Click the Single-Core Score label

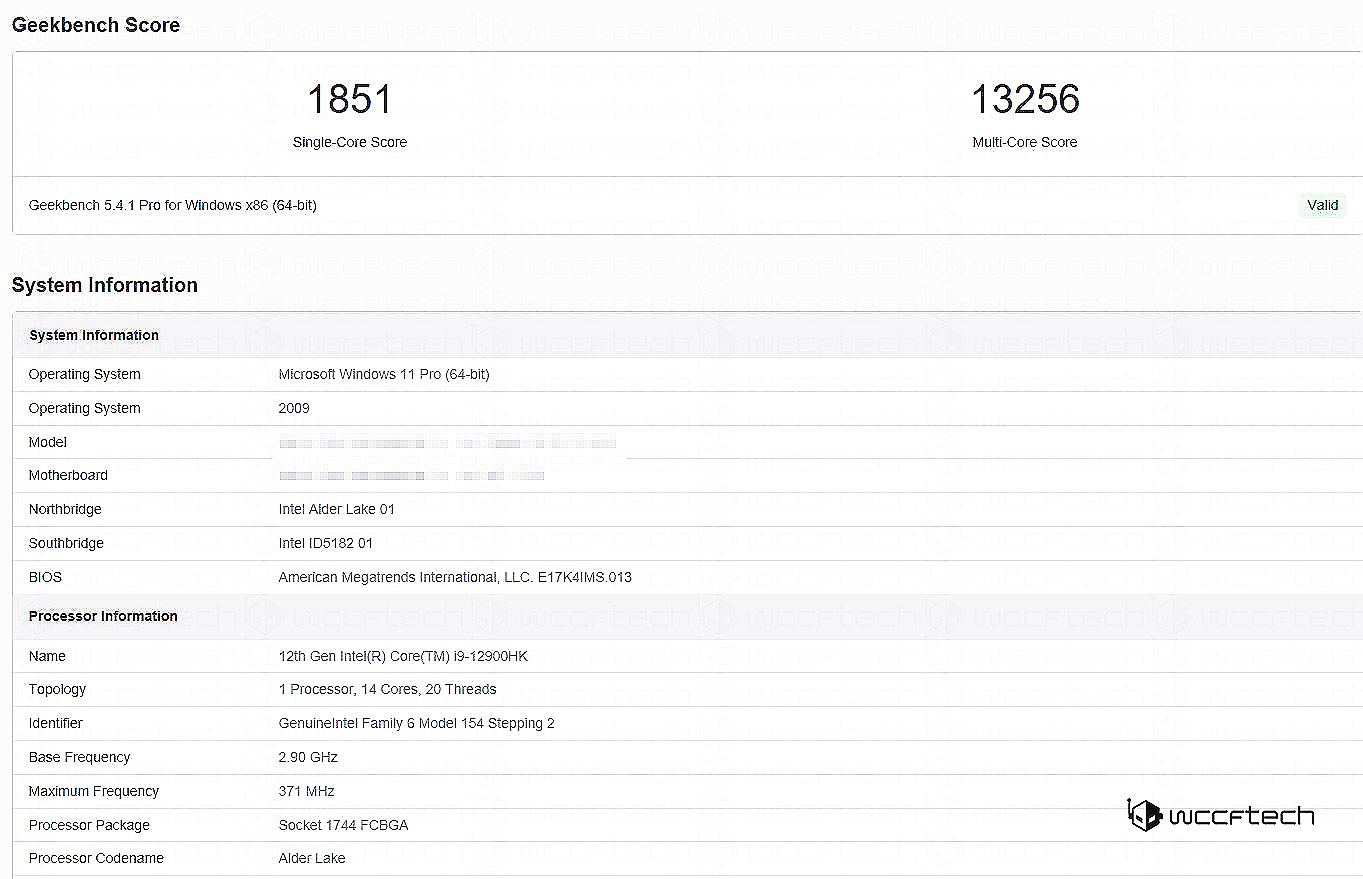pyautogui.click(x=349, y=142)
